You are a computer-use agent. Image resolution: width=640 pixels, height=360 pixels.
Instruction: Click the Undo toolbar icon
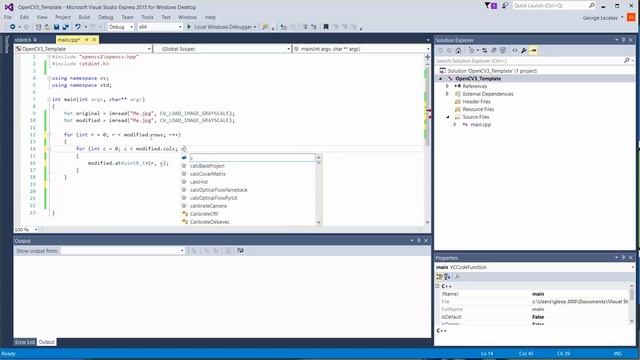78,27
